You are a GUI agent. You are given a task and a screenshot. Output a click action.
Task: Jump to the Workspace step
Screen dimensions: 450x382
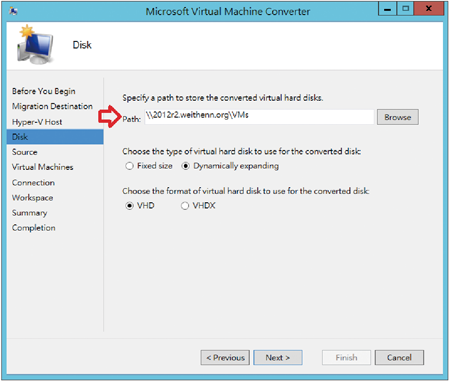(32, 198)
